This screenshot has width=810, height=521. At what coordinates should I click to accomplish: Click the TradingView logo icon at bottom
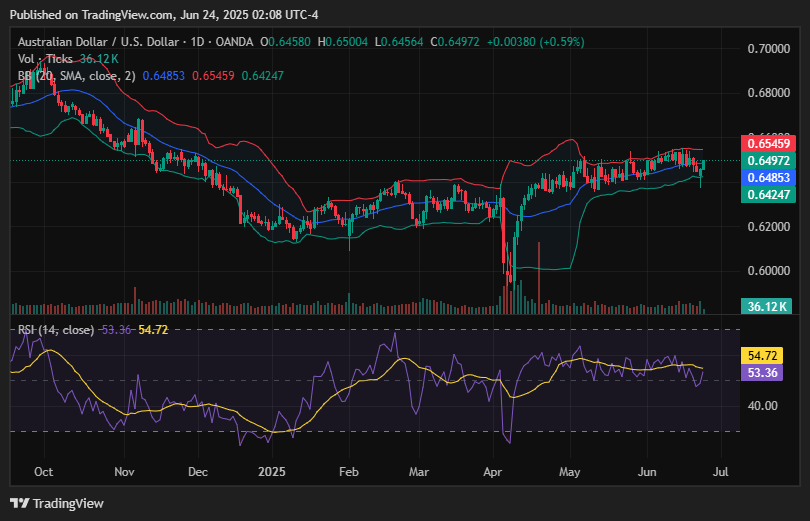click(x=20, y=503)
